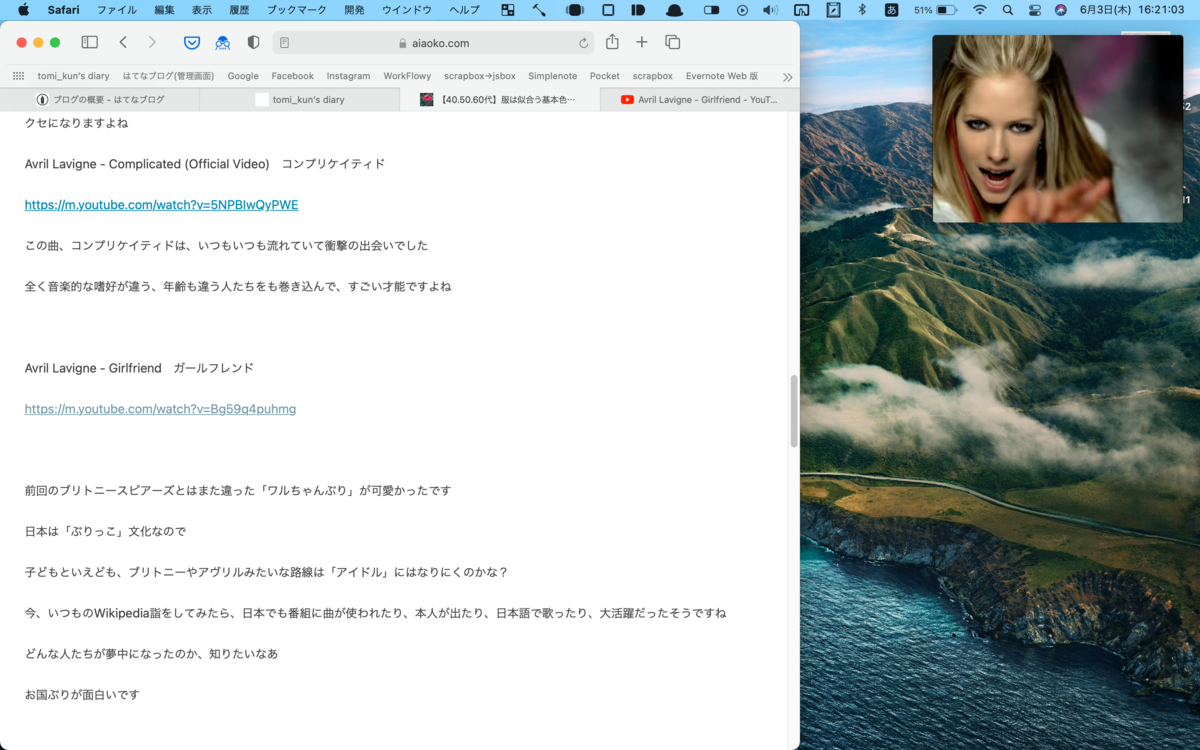Open tomi_kun's diary bookmark
This screenshot has height=750, width=1200.
pyautogui.click(x=74, y=76)
